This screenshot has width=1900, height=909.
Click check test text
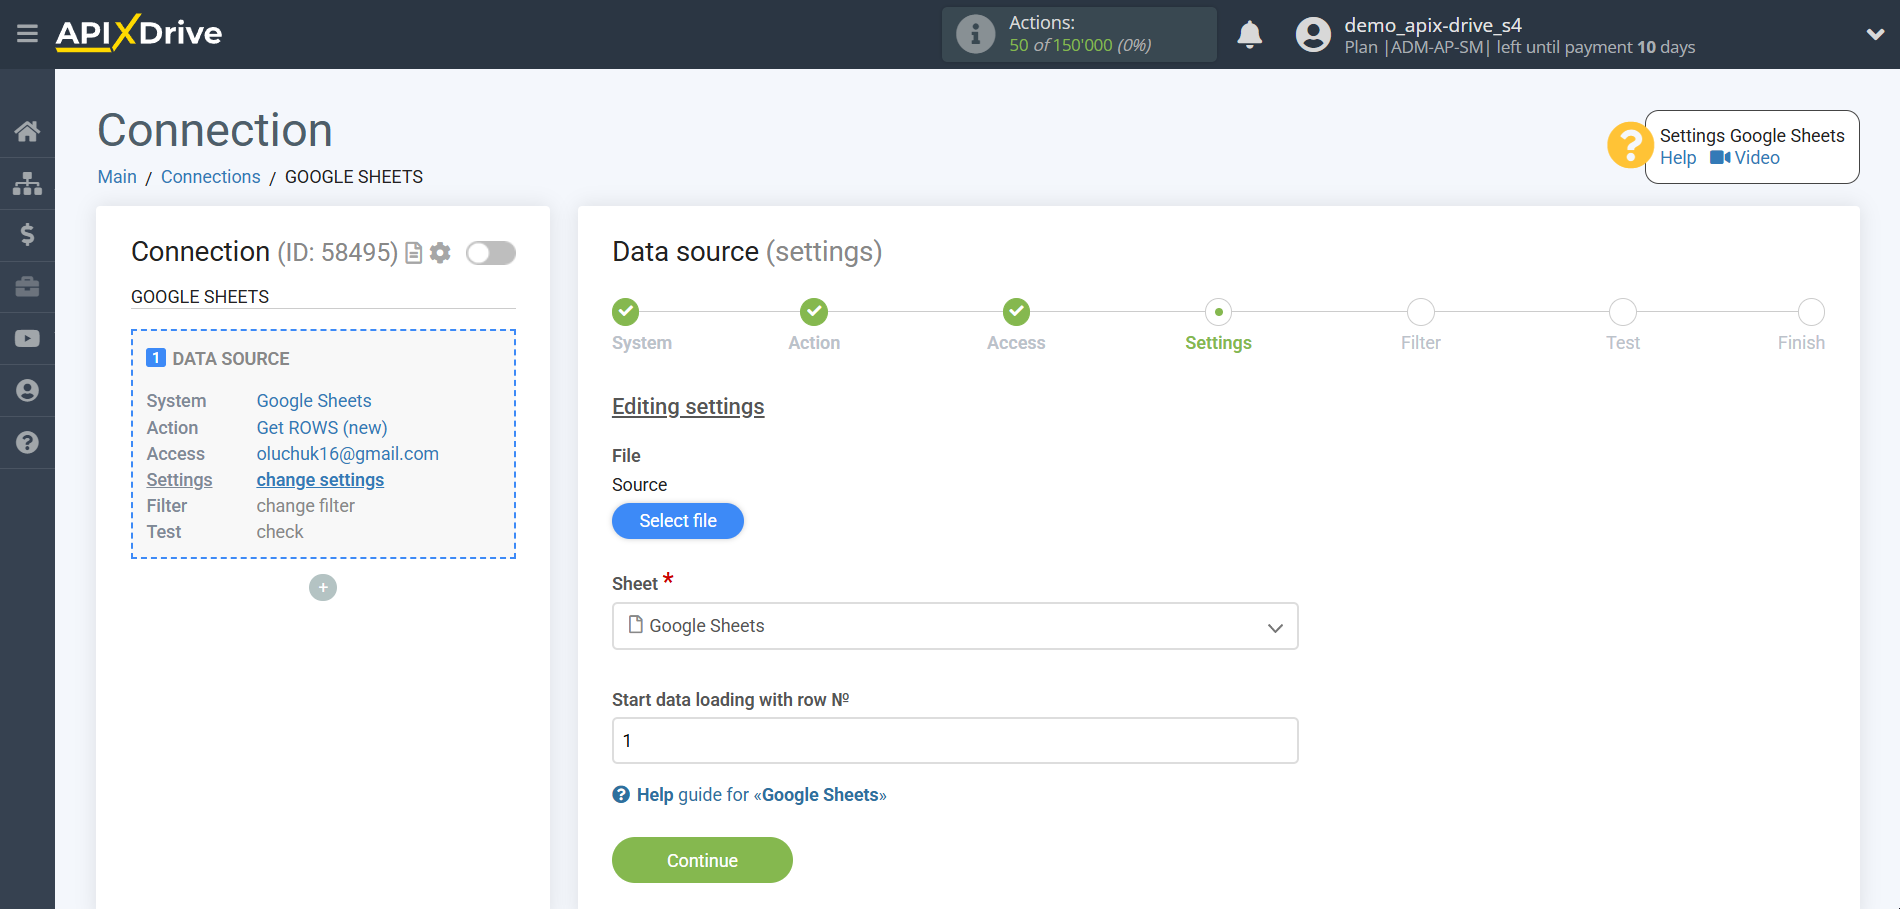coord(280,532)
